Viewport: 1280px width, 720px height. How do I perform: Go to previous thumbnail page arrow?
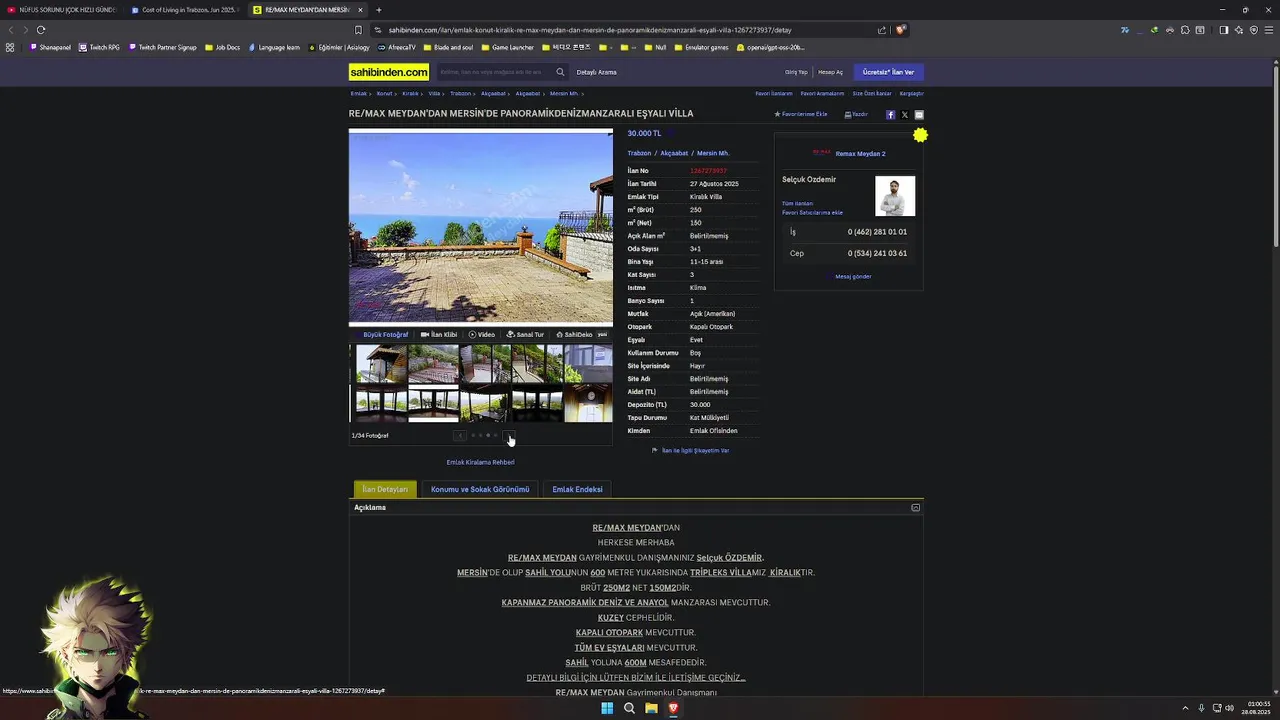coord(459,436)
